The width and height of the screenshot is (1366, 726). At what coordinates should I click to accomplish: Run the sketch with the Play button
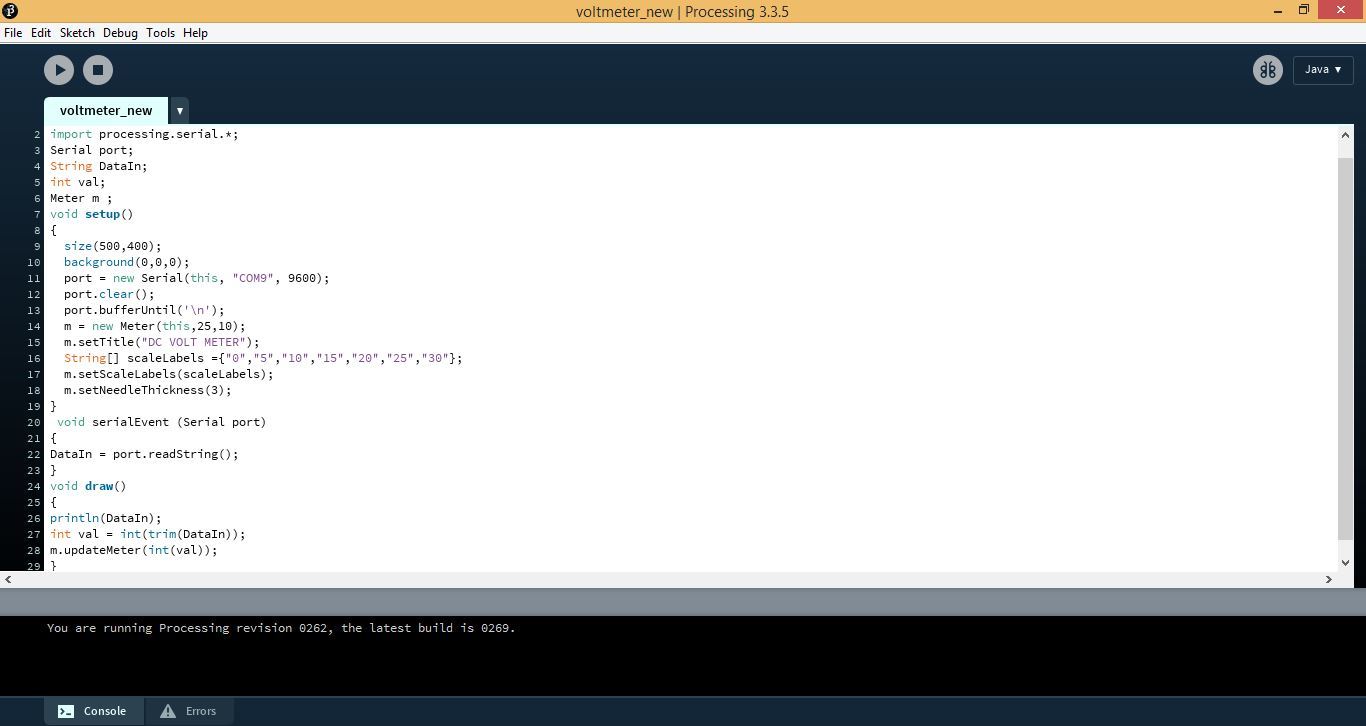pos(59,70)
